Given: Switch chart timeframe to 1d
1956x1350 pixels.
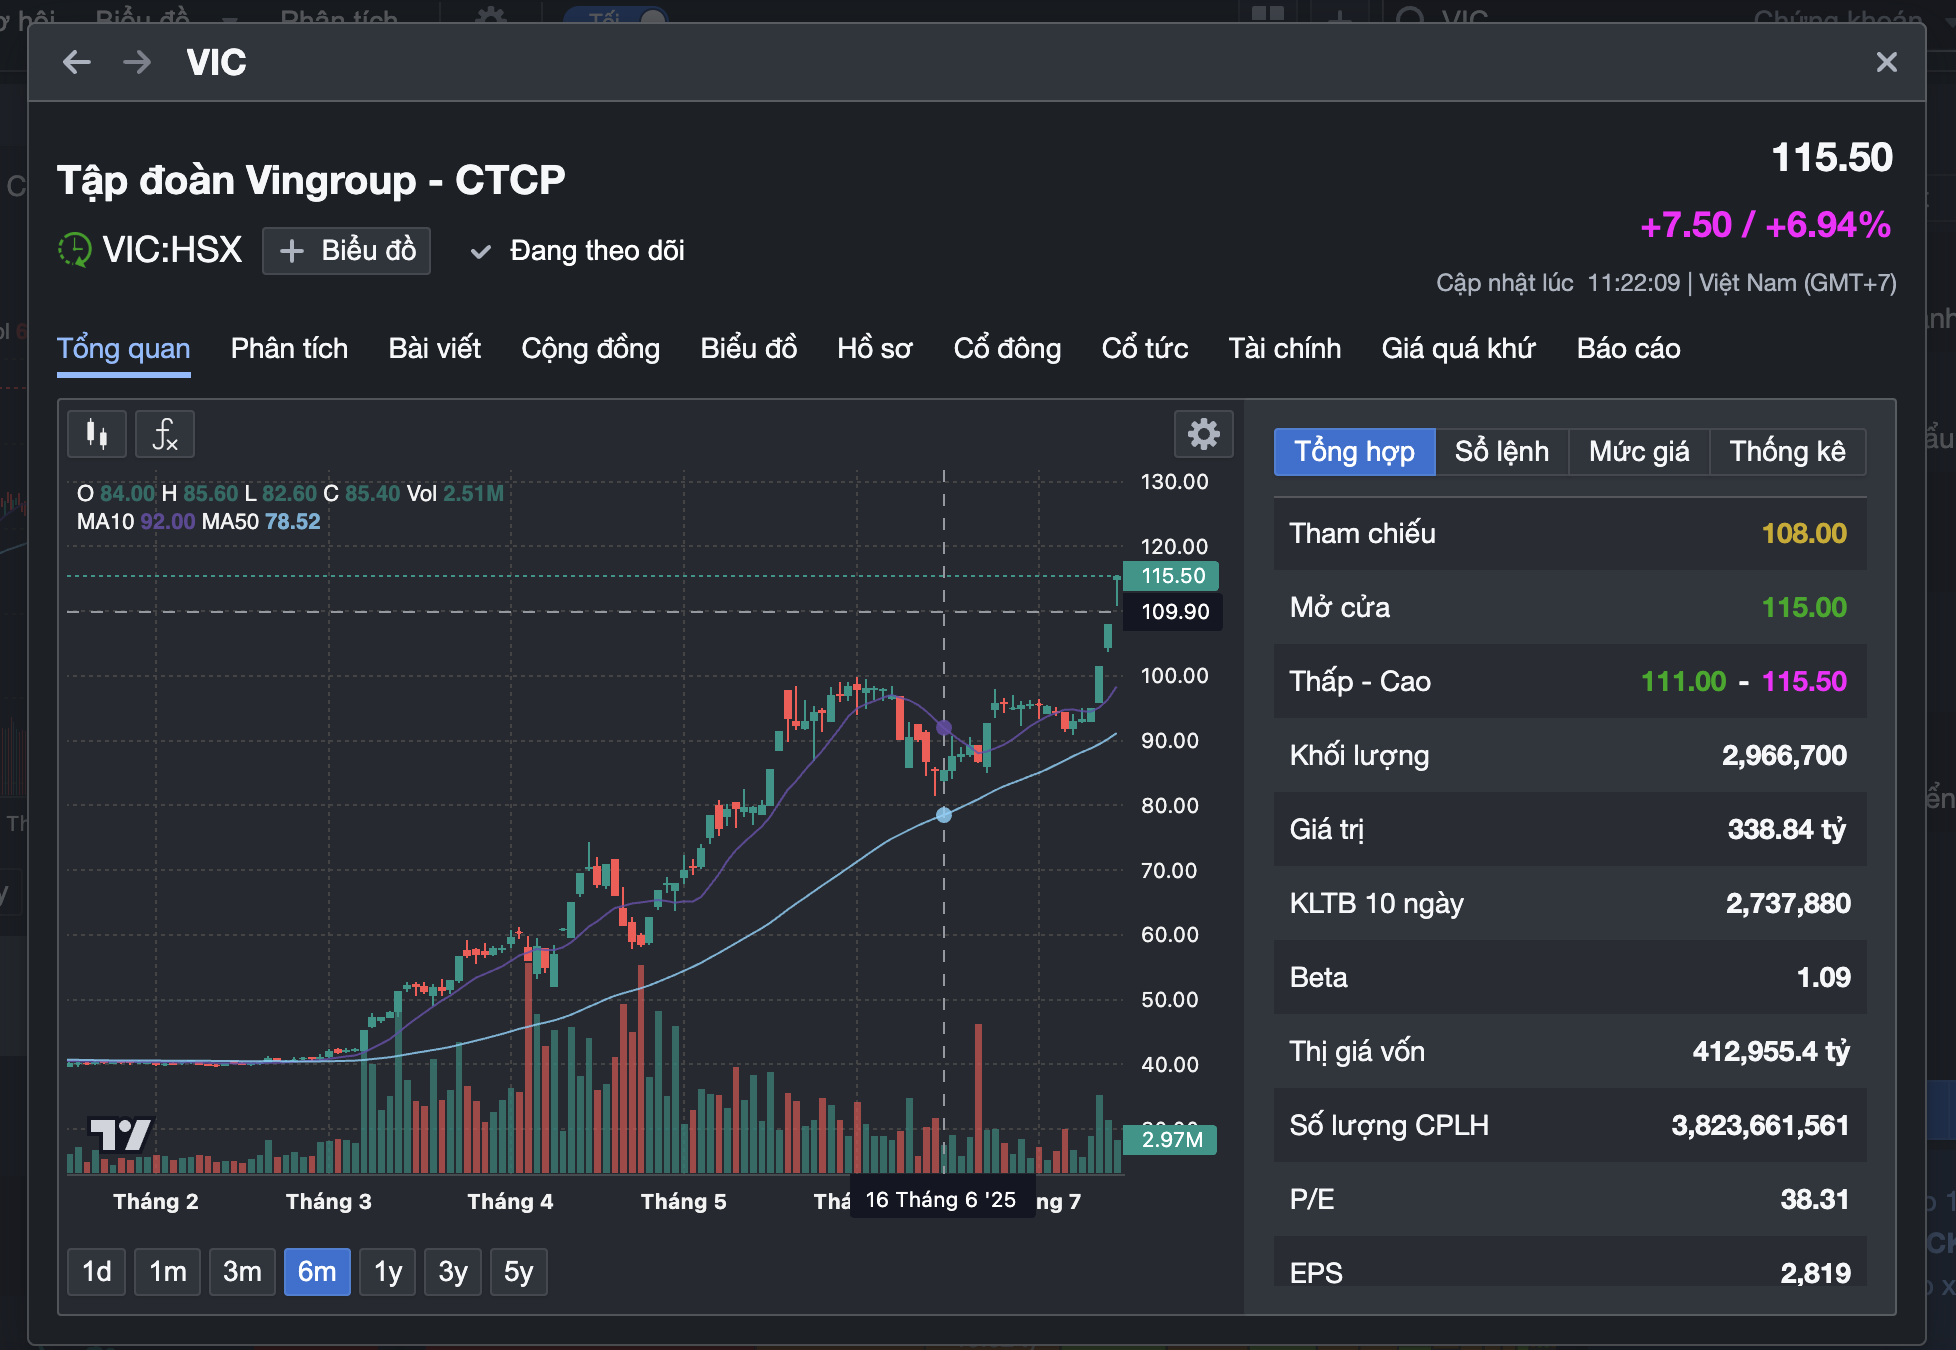Looking at the screenshot, I should [96, 1271].
